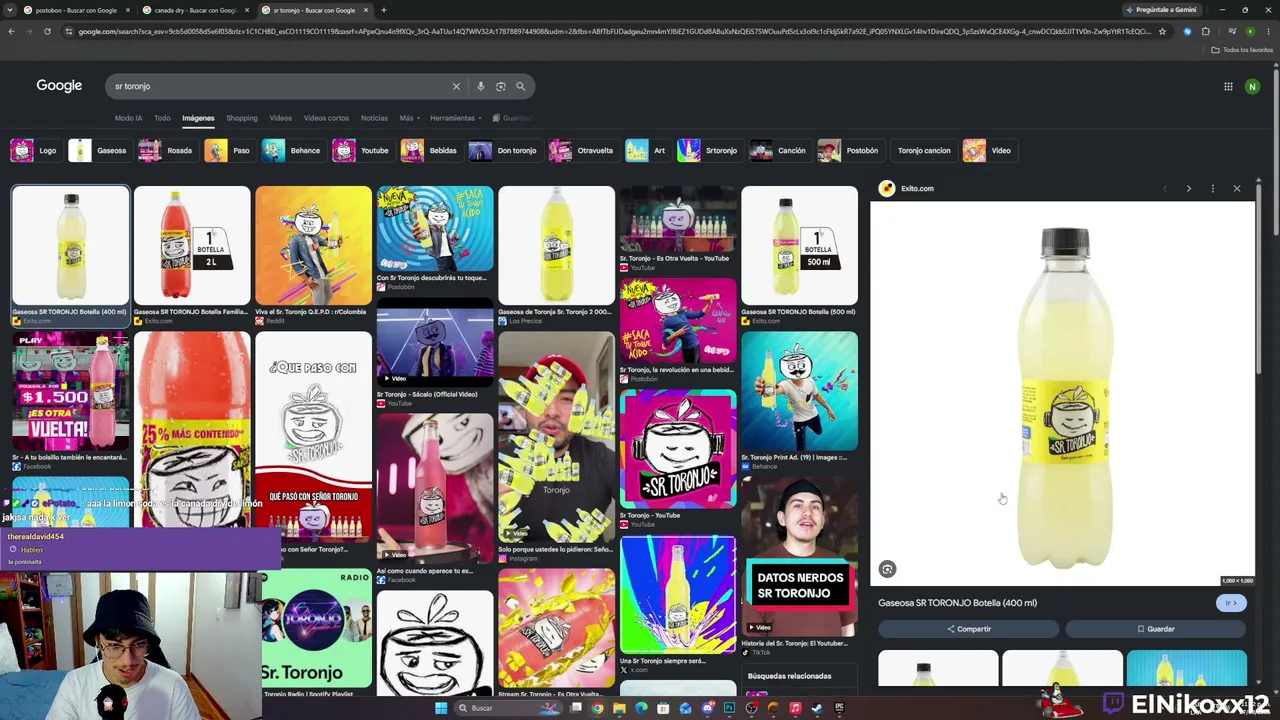Open Photoshop from the taskbar
Image resolution: width=1280 pixels, height=720 pixels.
pyautogui.click(x=729, y=708)
